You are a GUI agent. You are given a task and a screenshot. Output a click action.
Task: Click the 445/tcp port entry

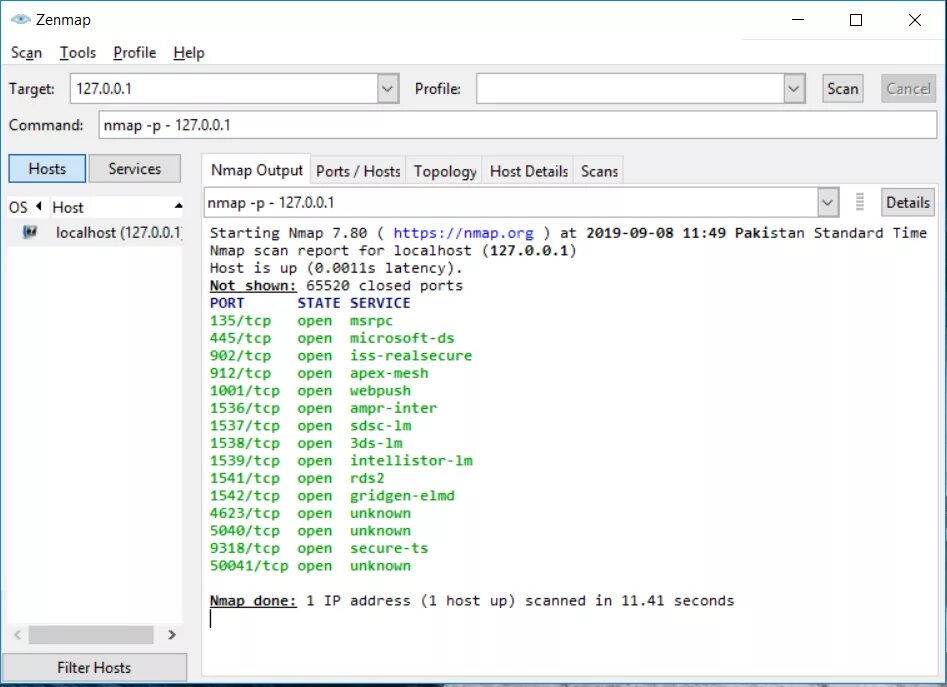240,338
